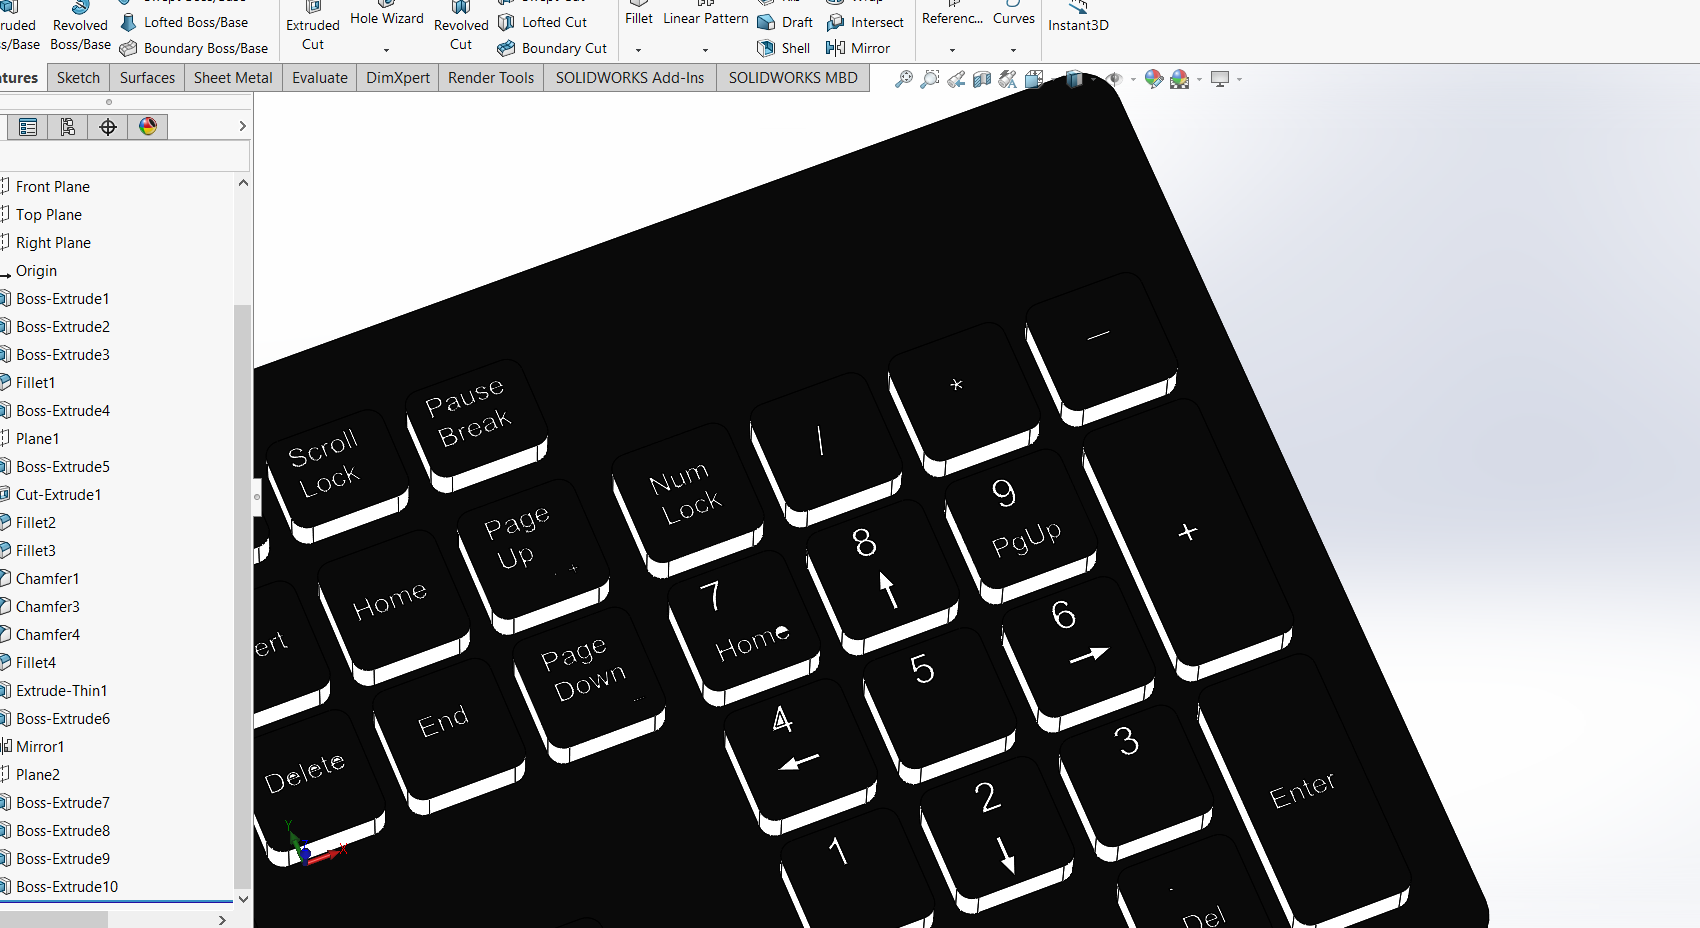Click the Zoom to Fit magnifier icon
The width and height of the screenshot is (1700, 928).
point(904,79)
